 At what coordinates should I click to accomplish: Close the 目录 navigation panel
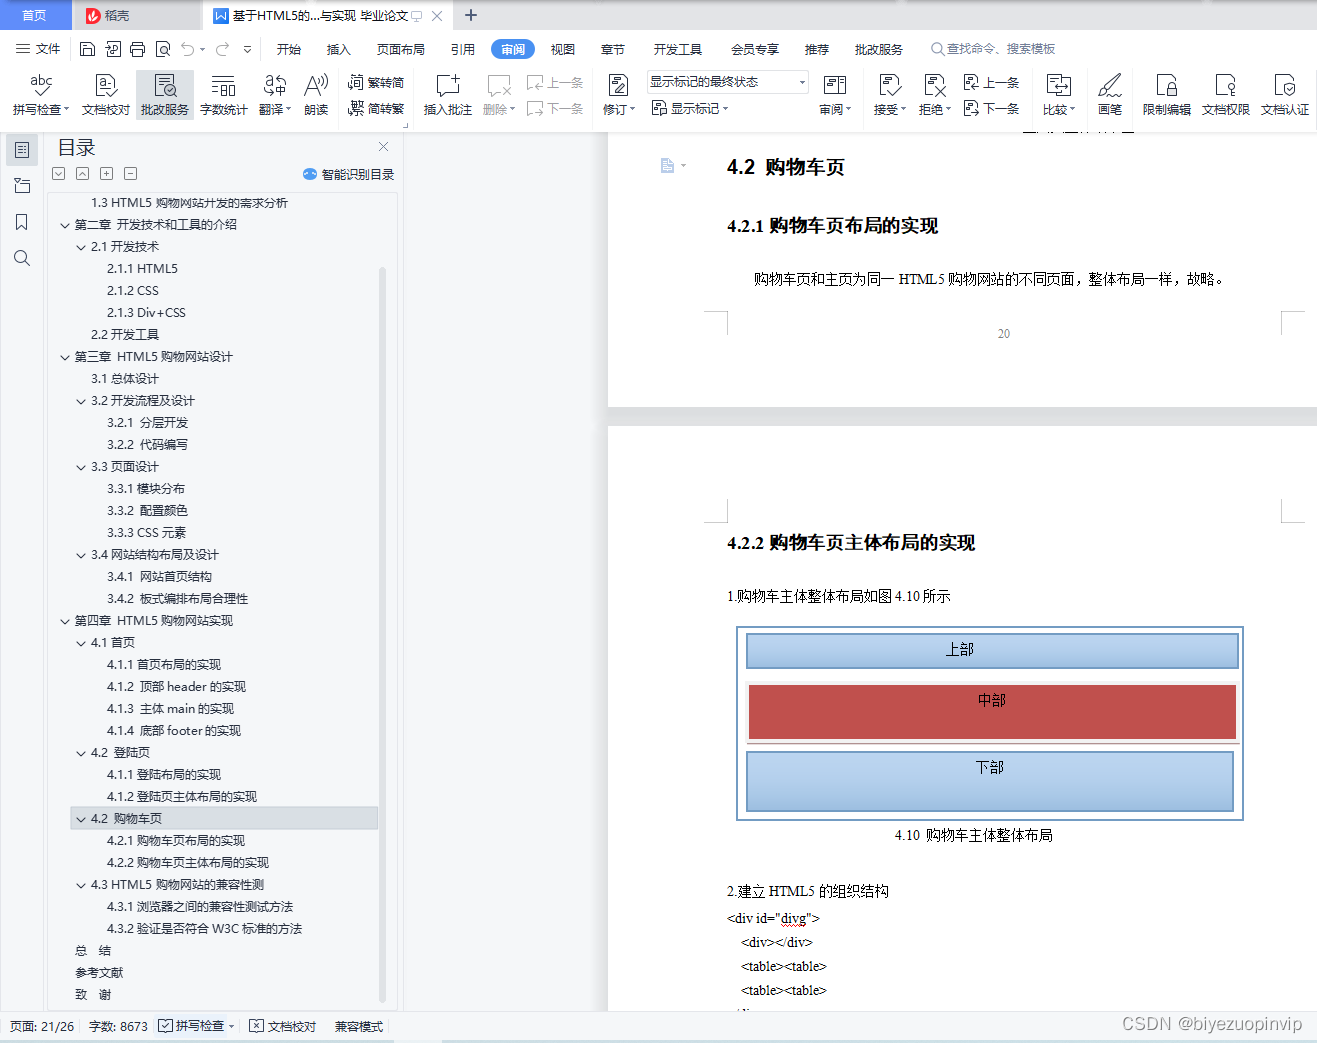383,146
